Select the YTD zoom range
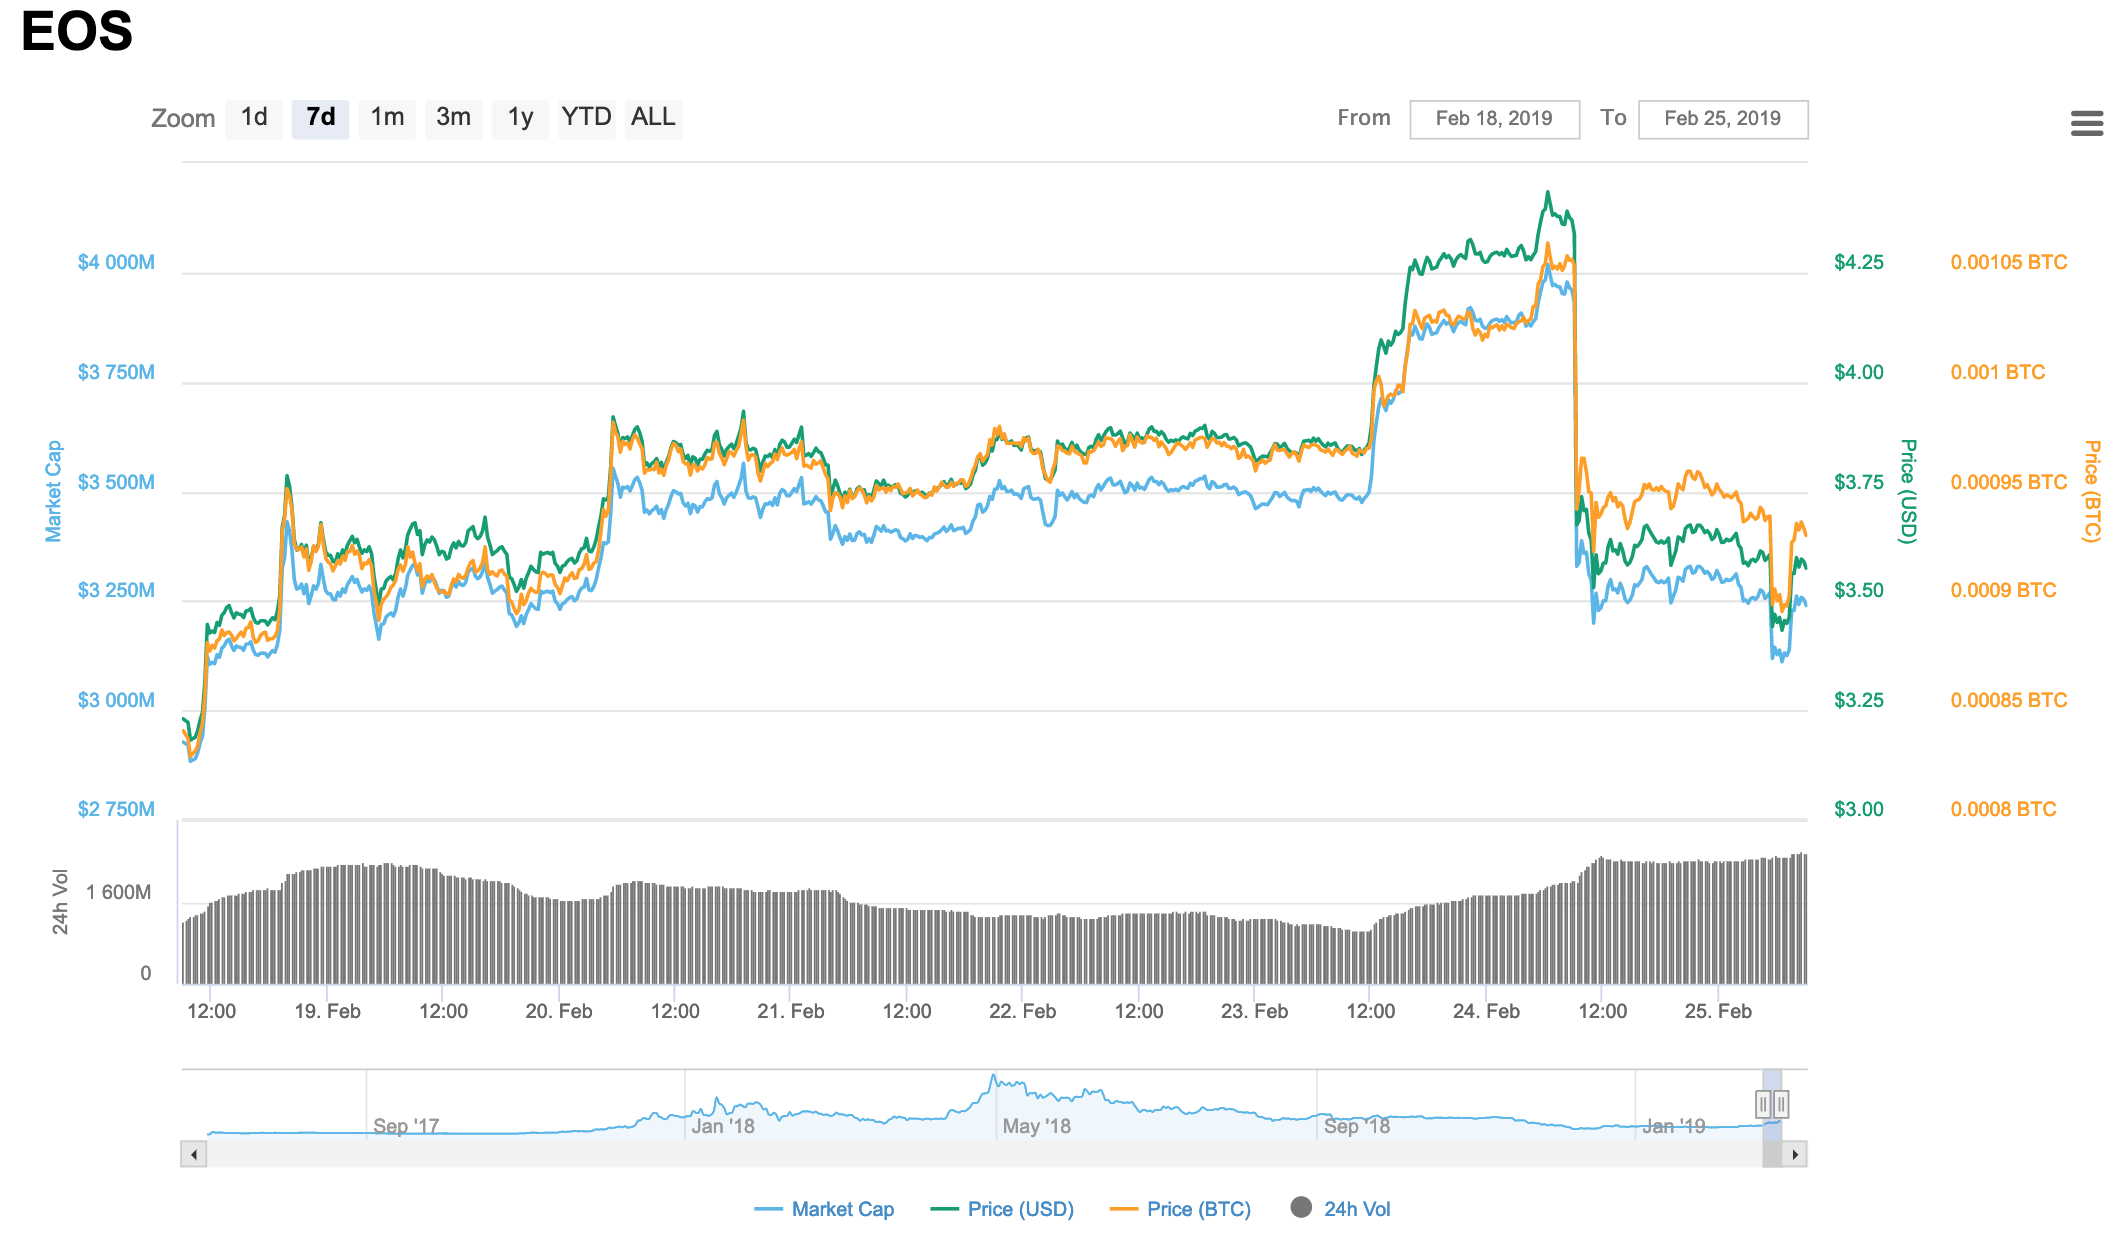The image size is (2122, 1234). [x=586, y=118]
